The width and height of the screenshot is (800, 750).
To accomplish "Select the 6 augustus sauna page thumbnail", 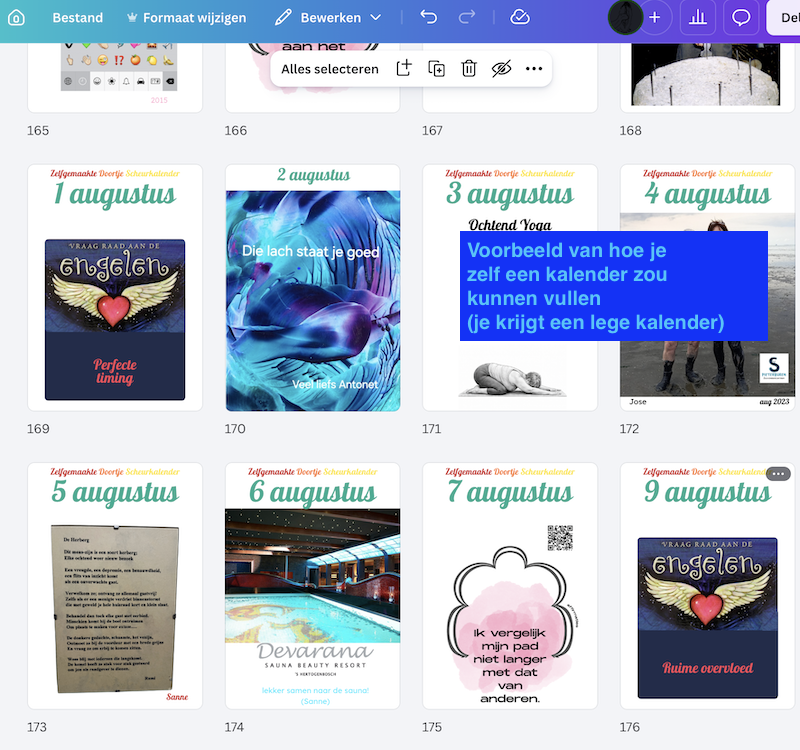I will tap(312, 585).
